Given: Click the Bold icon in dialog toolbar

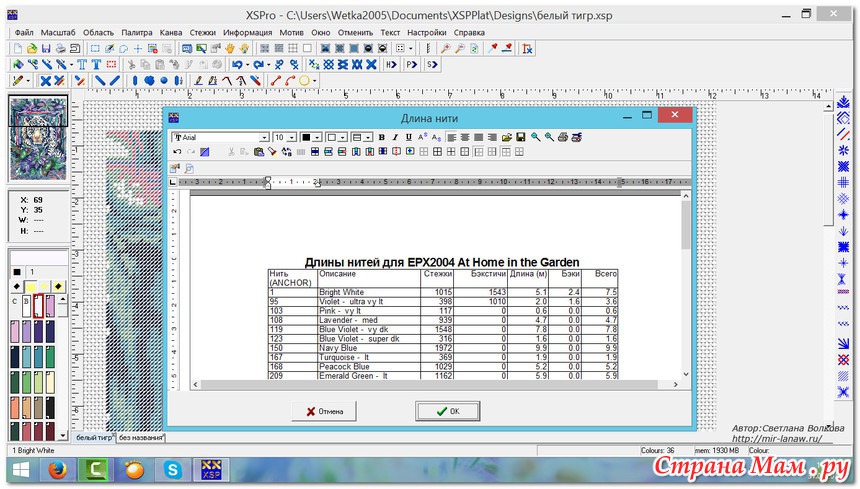Looking at the screenshot, I should (382, 137).
